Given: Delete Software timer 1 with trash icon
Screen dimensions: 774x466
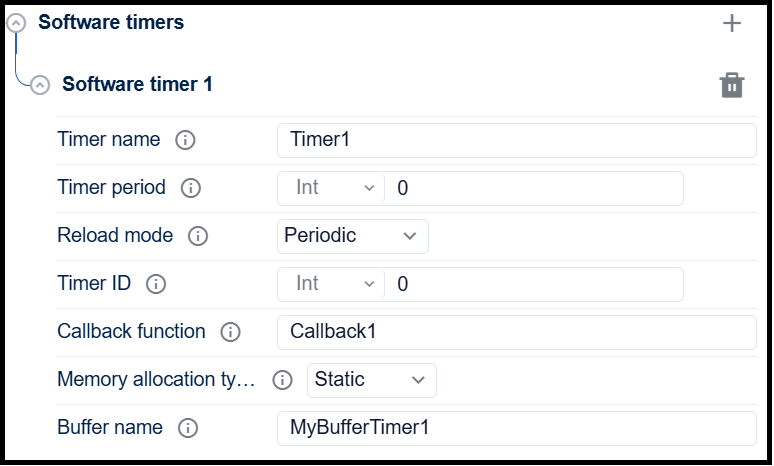Looking at the screenshot, I should pos(732,85).
